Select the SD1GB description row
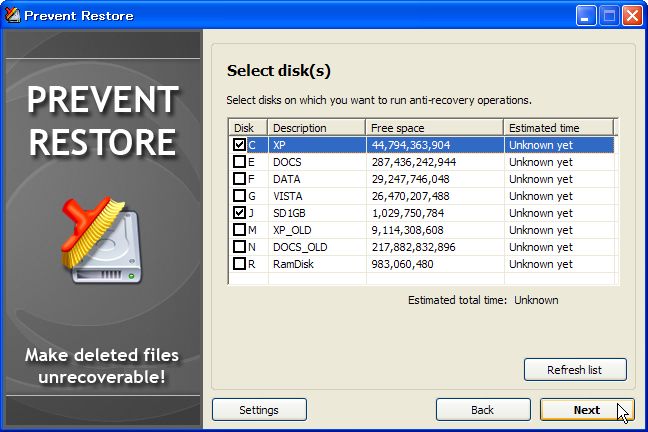Image resolution: width=648 pixels, height=432 pixels. (x=317, y=213)
